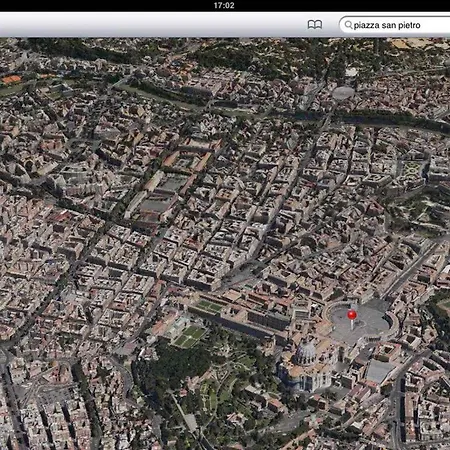The width and height of the screenshot is (450, 450).
Task: Tap the orange clay tennis courts
Action: [11, 79]
